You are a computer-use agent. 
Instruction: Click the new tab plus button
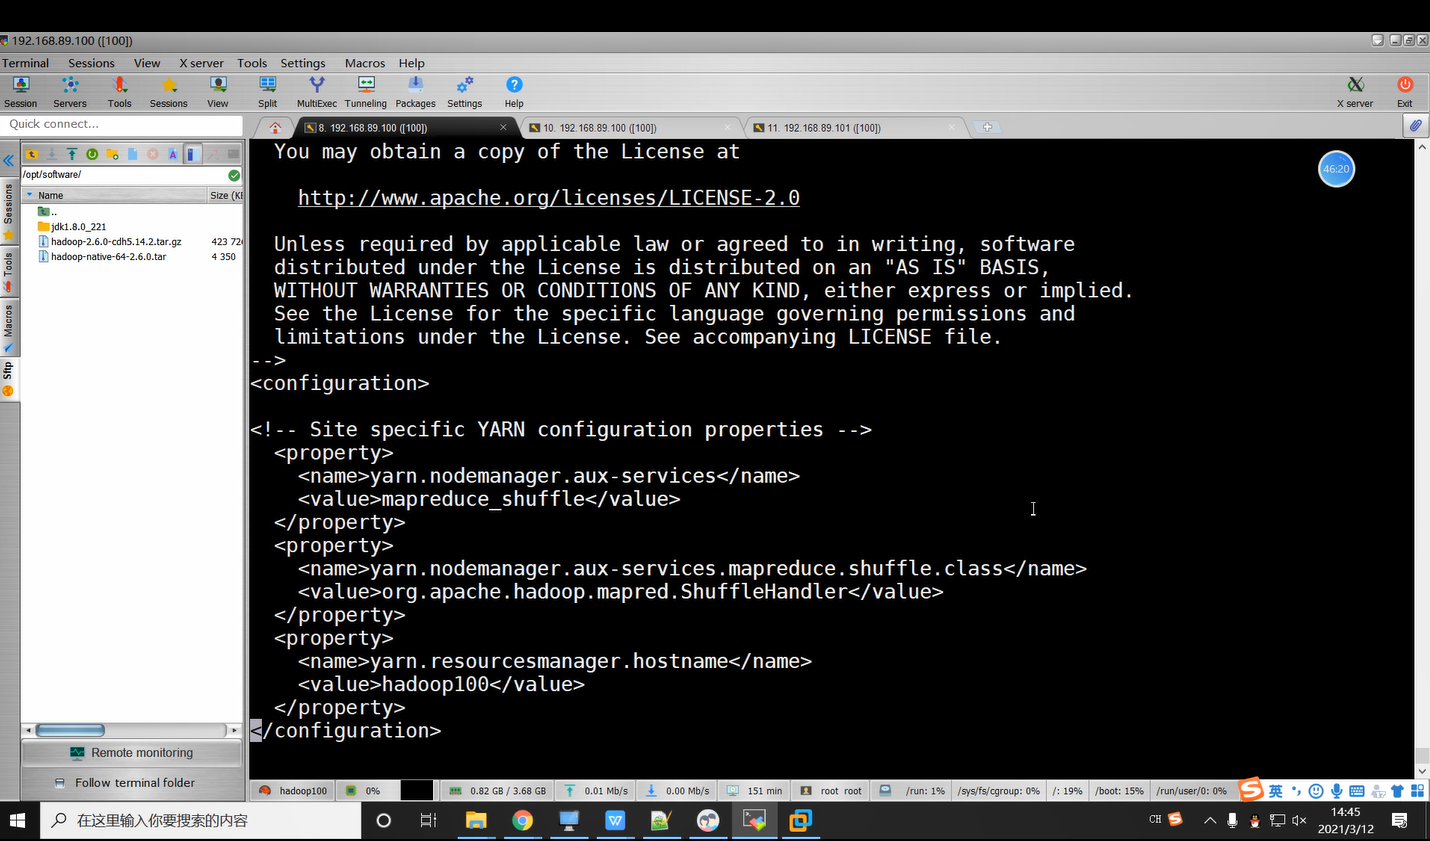(987, 127)
